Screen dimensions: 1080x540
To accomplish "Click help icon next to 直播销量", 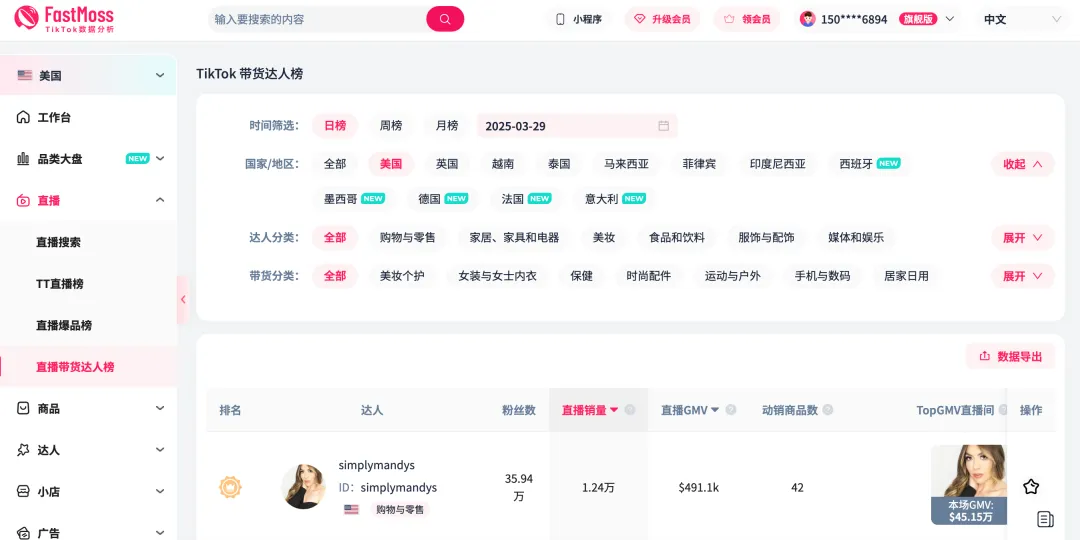I will click(630, 410).
